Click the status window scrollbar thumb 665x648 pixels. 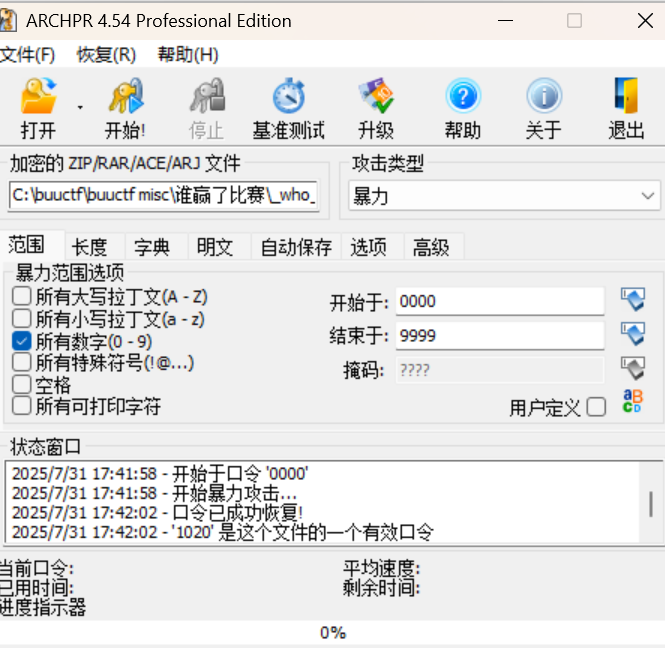[x=651, y=504]
